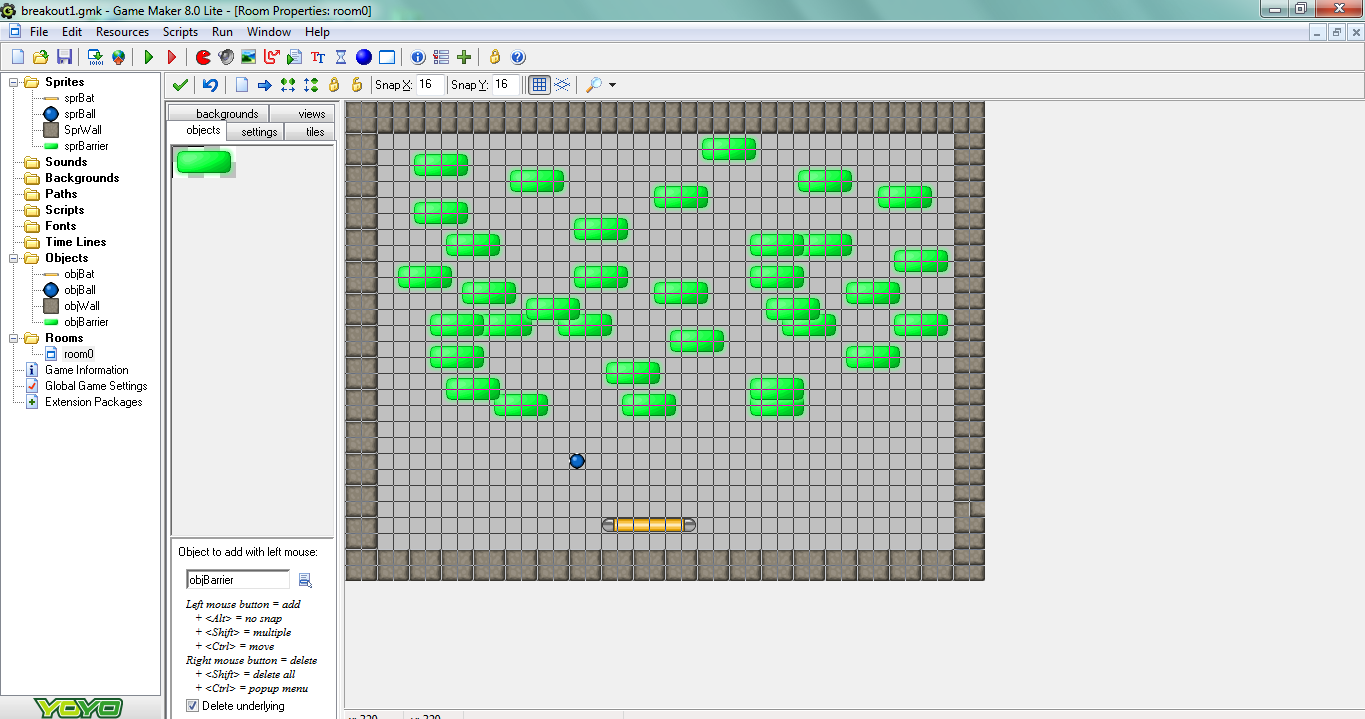This screenshot has width=1365, height=719.
Task: Create a font using TT icon
Action: 318,57
